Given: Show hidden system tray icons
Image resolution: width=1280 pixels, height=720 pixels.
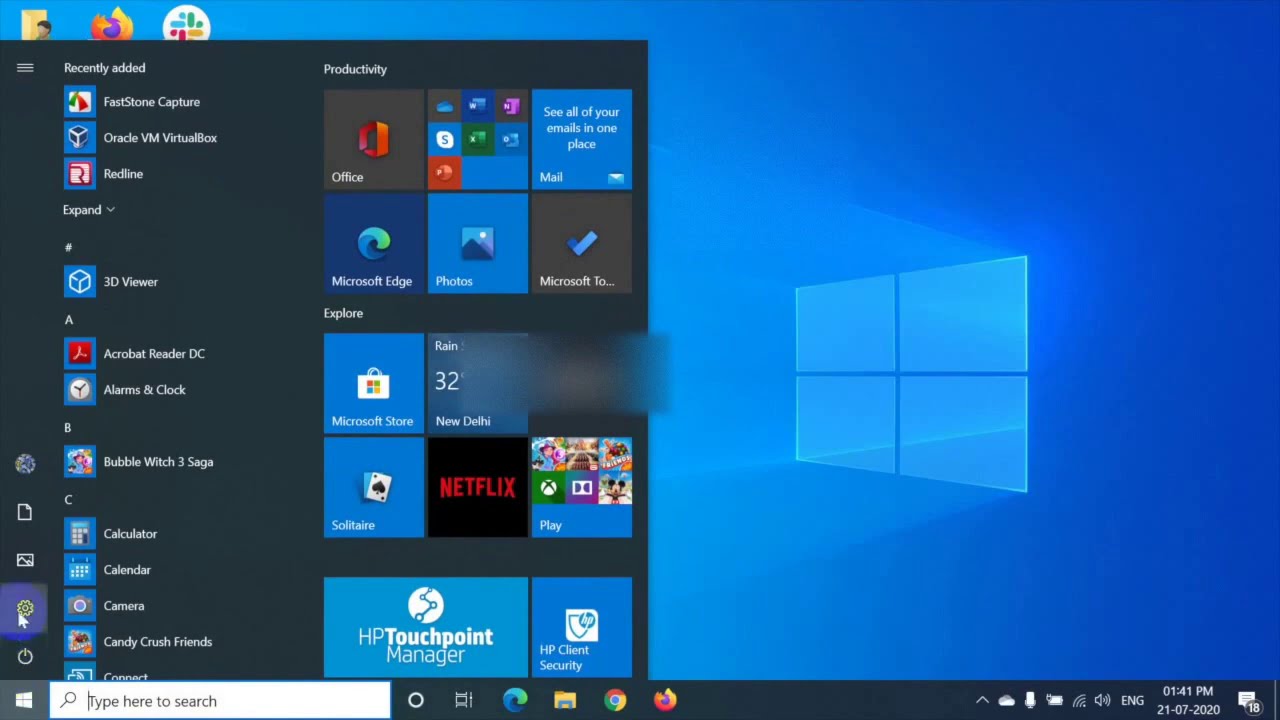Looking at the screenshot, I should click(x=982, y=701).
